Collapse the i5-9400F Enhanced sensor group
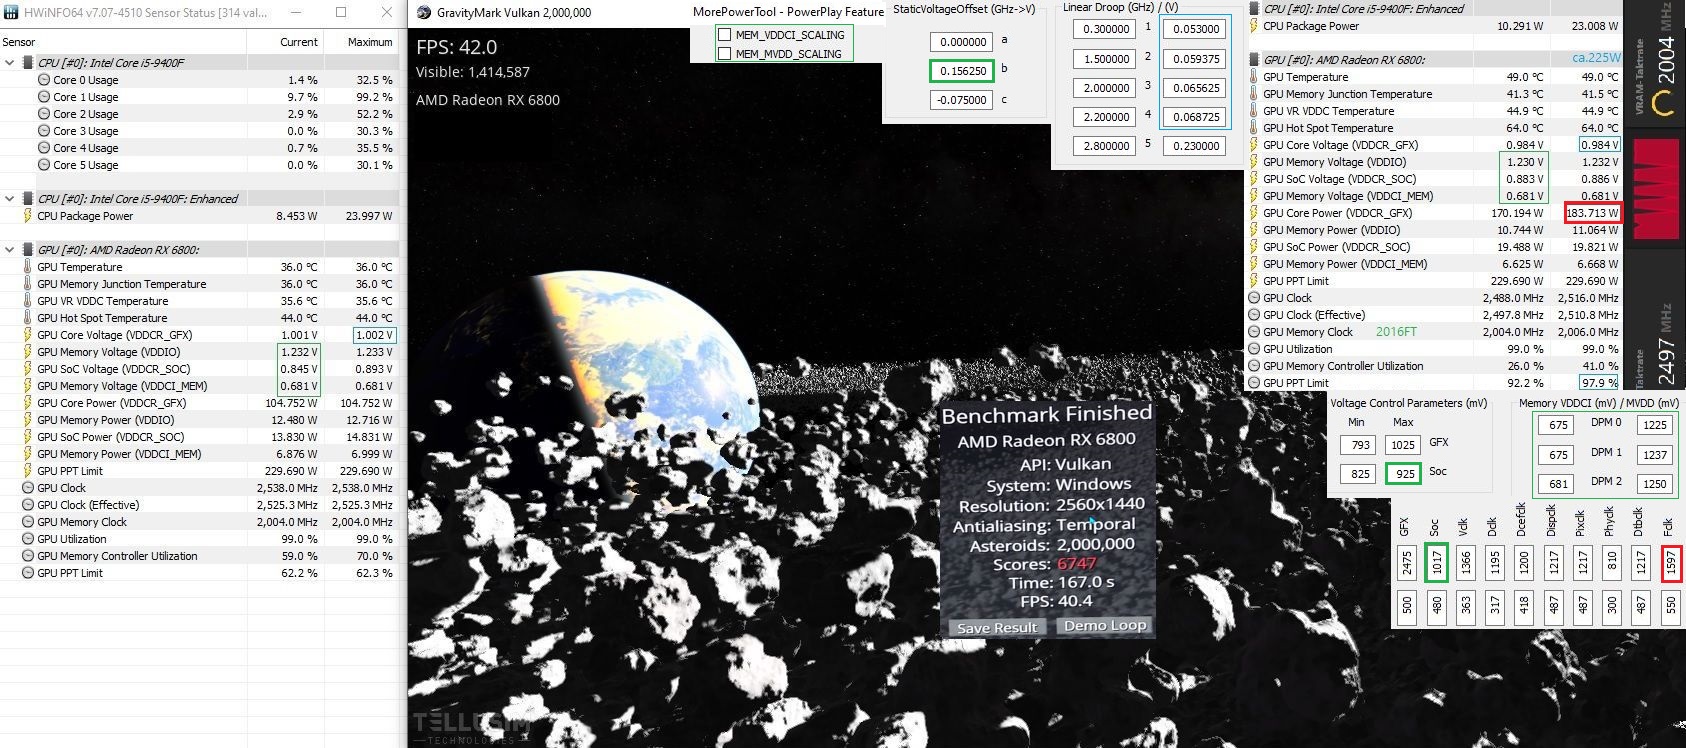The width and height of the screenshot is (1686, 748). click(10, 198)
